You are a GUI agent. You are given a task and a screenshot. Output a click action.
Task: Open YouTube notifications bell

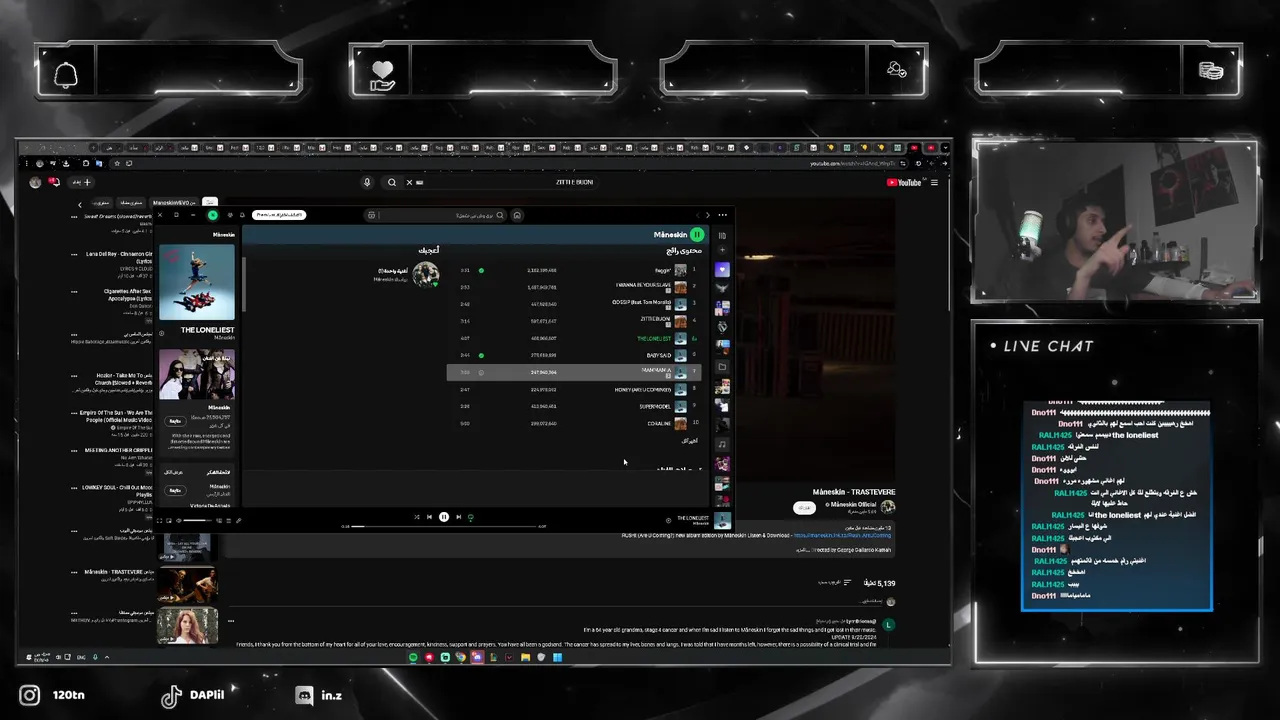point(55,182)
